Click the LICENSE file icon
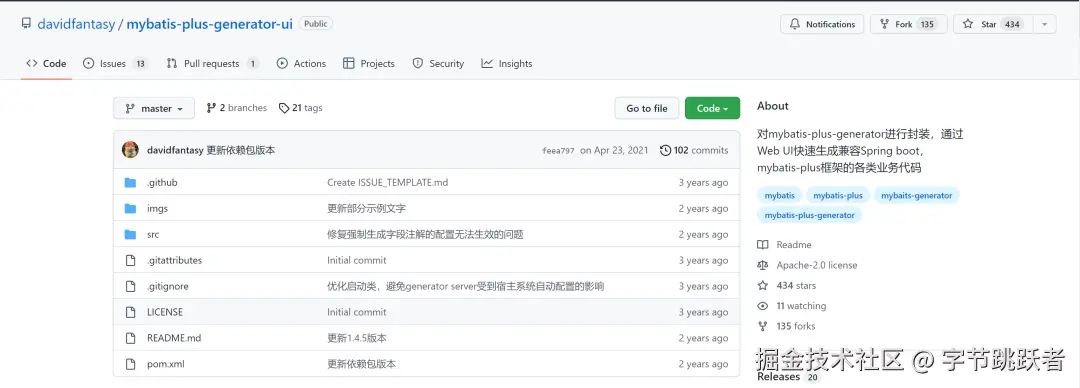Screen dimensions: 1080x388 pyautogui.click(x=130, y=312)
